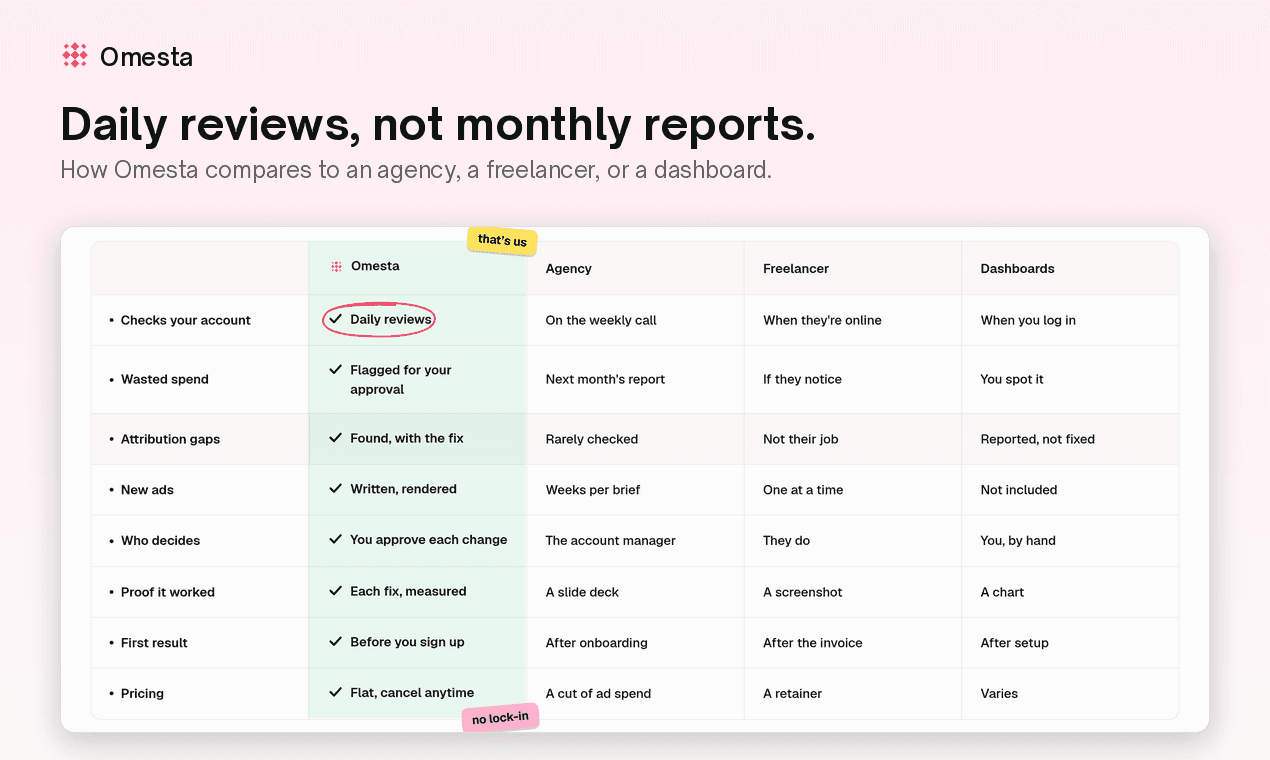Click the "Wasted spend" row label
The width and height of the screenshot is (1270, 760).
click(x=165, y=379)
